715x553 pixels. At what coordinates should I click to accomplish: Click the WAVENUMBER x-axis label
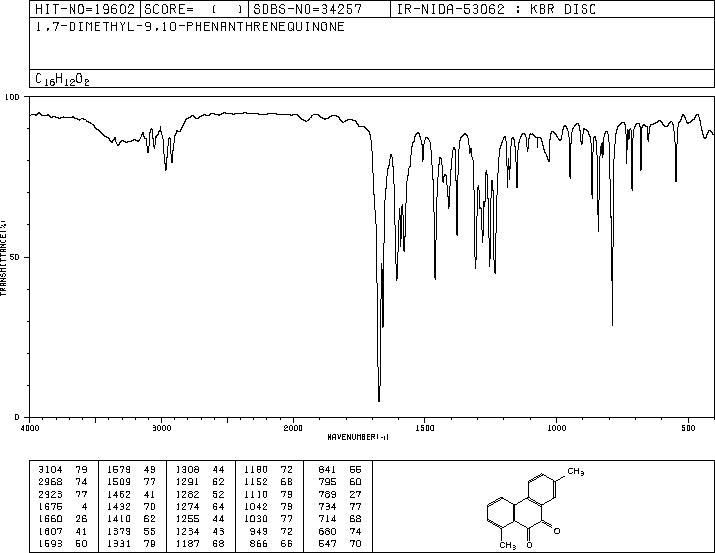coord(358,437)
